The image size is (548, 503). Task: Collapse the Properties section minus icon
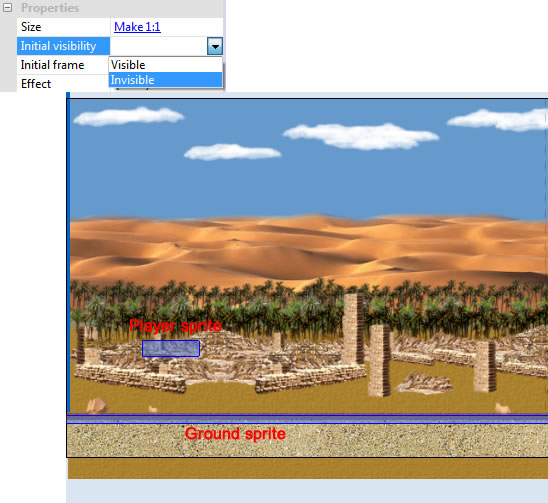pyautogui.click(x=7, y=8)
